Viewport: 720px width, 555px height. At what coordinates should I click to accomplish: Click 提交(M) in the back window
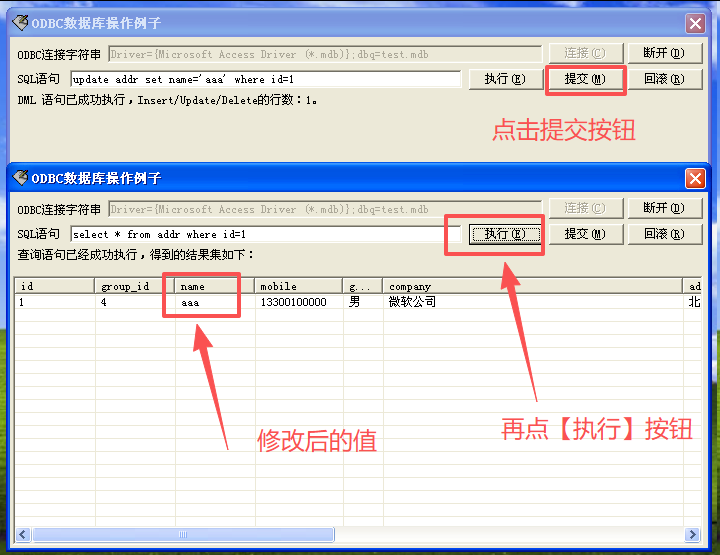(585, 79)
